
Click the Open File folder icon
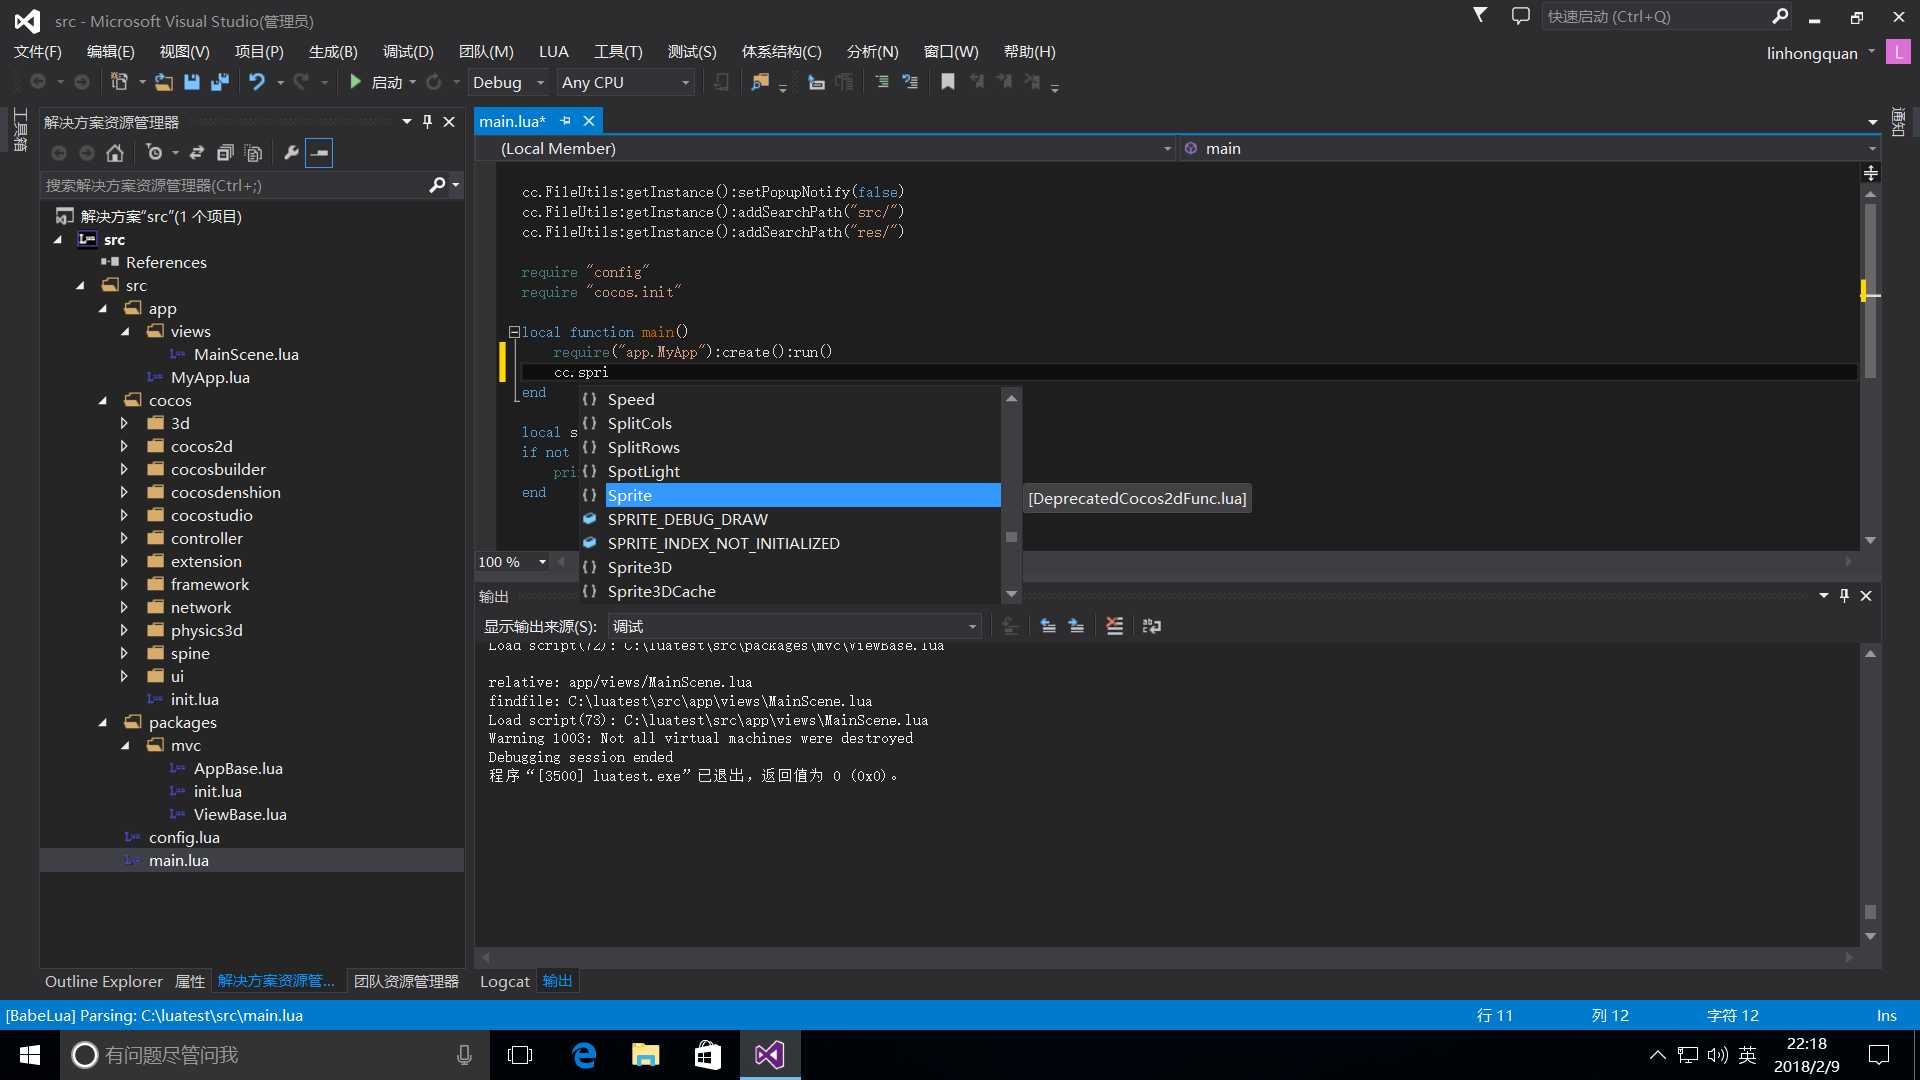click(x=163, y=82)
